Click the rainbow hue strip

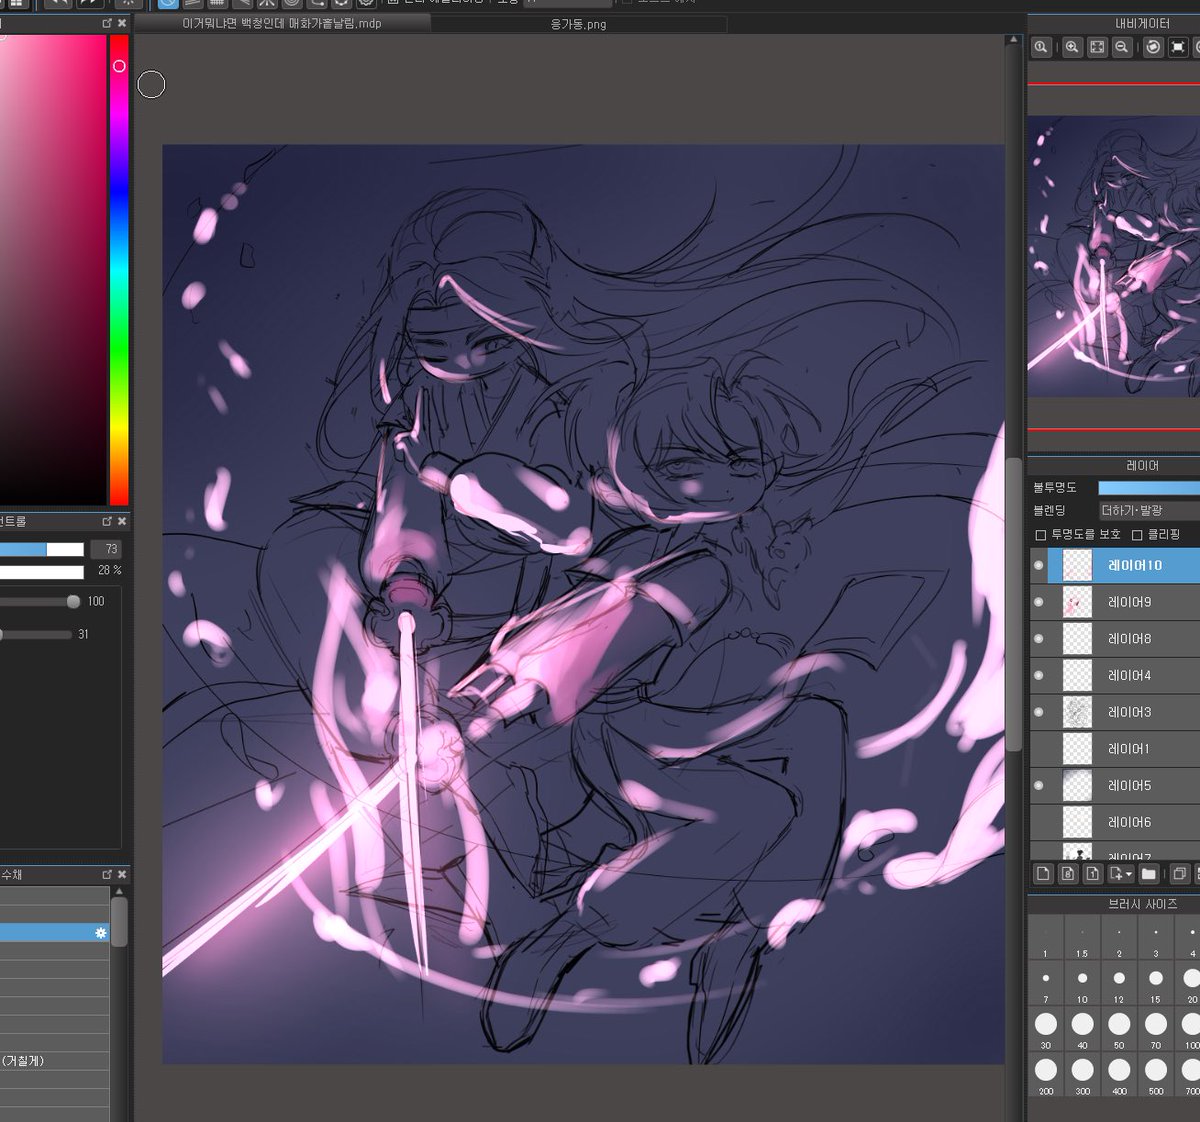(x=119, y=270)
